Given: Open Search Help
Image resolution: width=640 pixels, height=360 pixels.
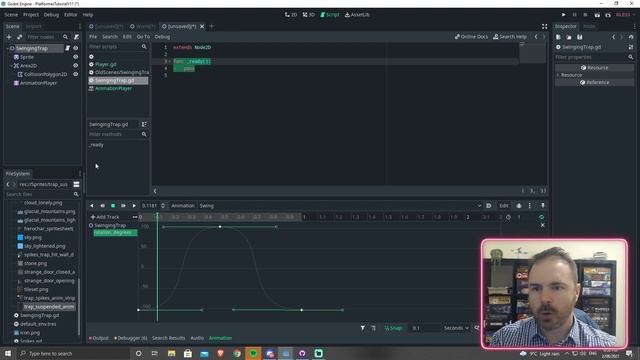Looking at the screenshot, I should 510,37.
